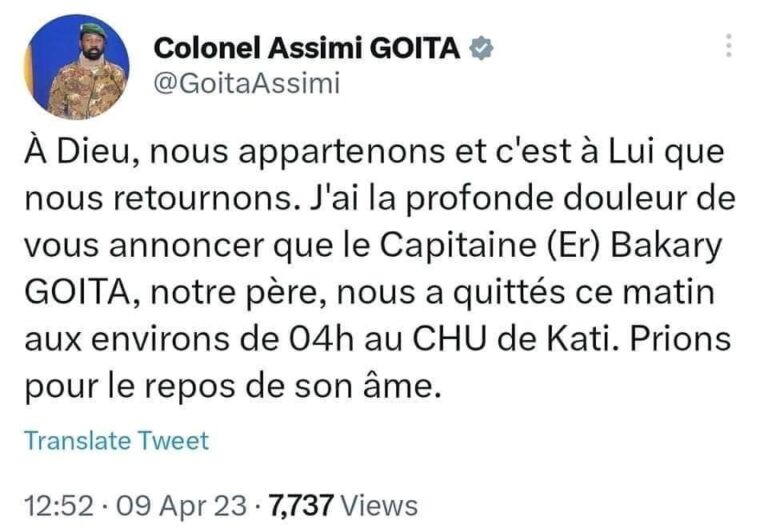Open the @GoitaAssimi handle link
The height and width of the screenshot is (532, 768).
pyautogui.click(x=244, y=84)
